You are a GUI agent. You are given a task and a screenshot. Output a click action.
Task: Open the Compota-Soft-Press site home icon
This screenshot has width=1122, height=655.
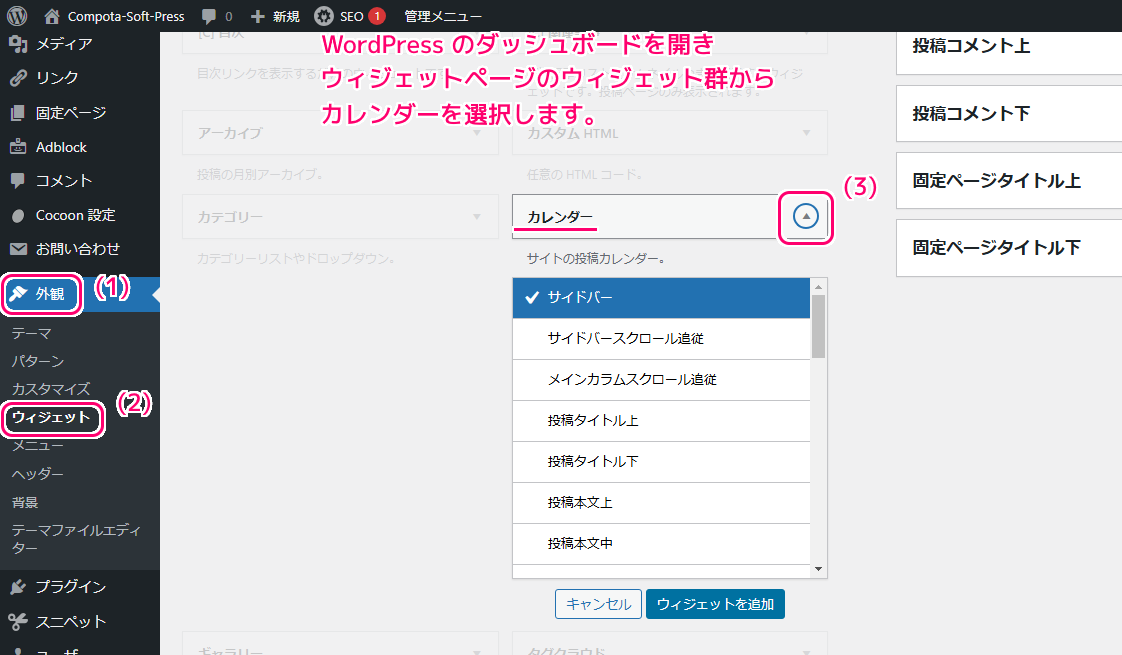click(x=52, y=16)
